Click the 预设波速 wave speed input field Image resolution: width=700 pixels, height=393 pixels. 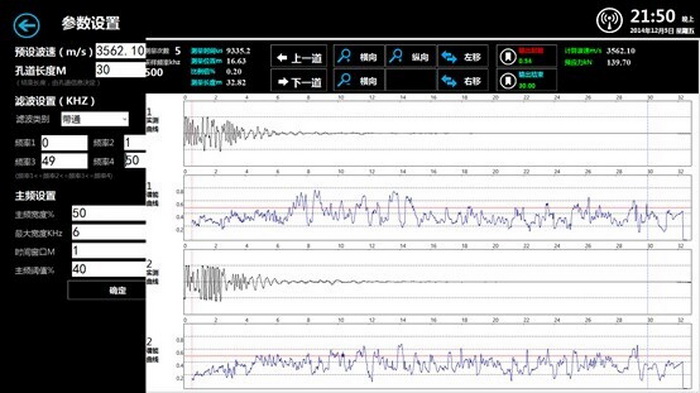pos(121,51)
